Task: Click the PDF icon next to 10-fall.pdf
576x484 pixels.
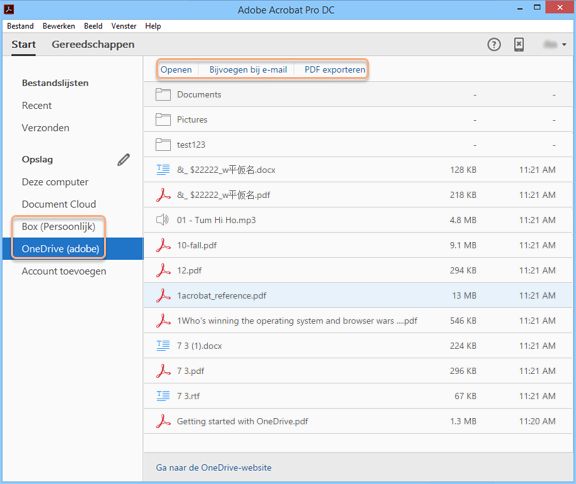Action: [x=163, y=245]
